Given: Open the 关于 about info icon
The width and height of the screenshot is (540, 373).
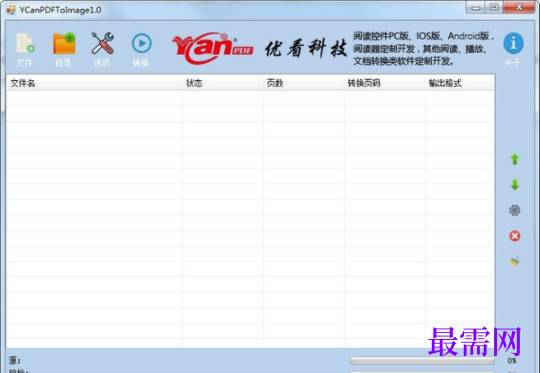Looking at the screenshot, I should [513, 43].
